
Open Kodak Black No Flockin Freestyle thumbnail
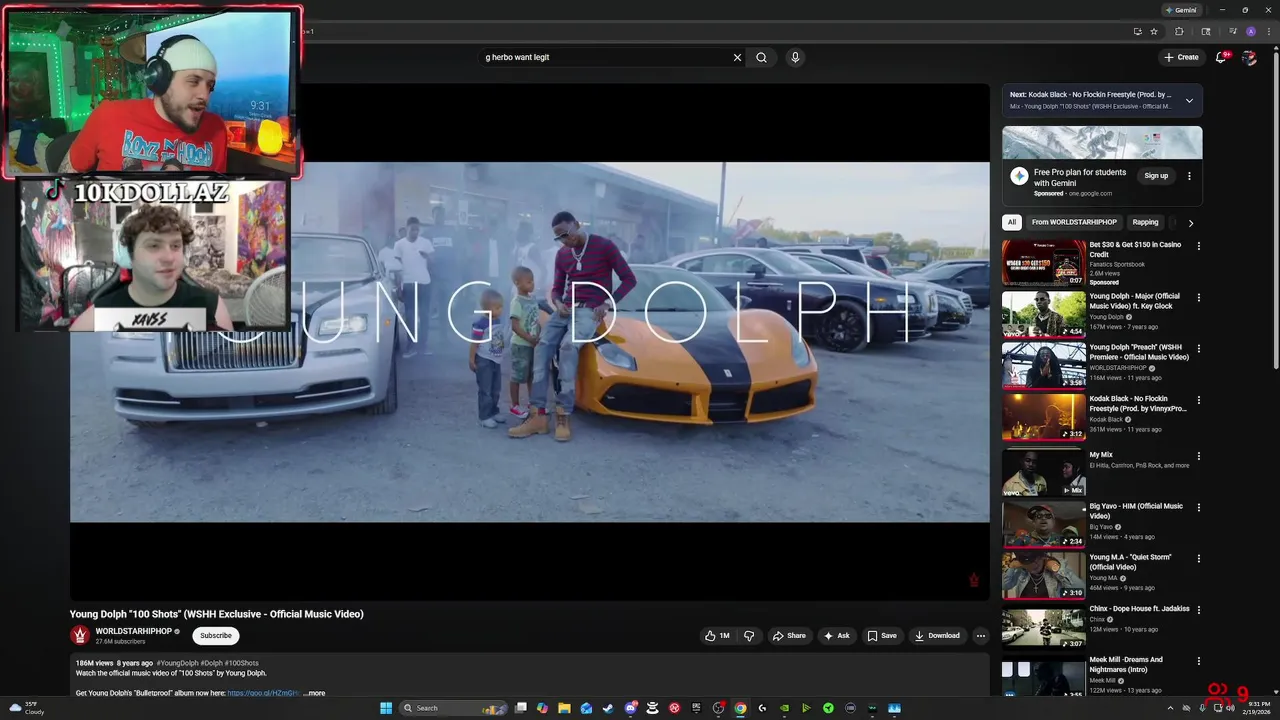tap(1043, 417)
